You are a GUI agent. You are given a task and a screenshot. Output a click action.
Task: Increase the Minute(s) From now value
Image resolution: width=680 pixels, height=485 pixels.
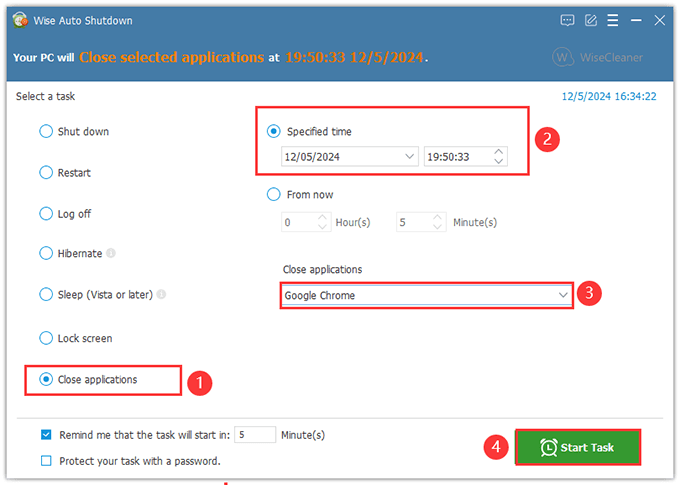click(x=438, y=217)
